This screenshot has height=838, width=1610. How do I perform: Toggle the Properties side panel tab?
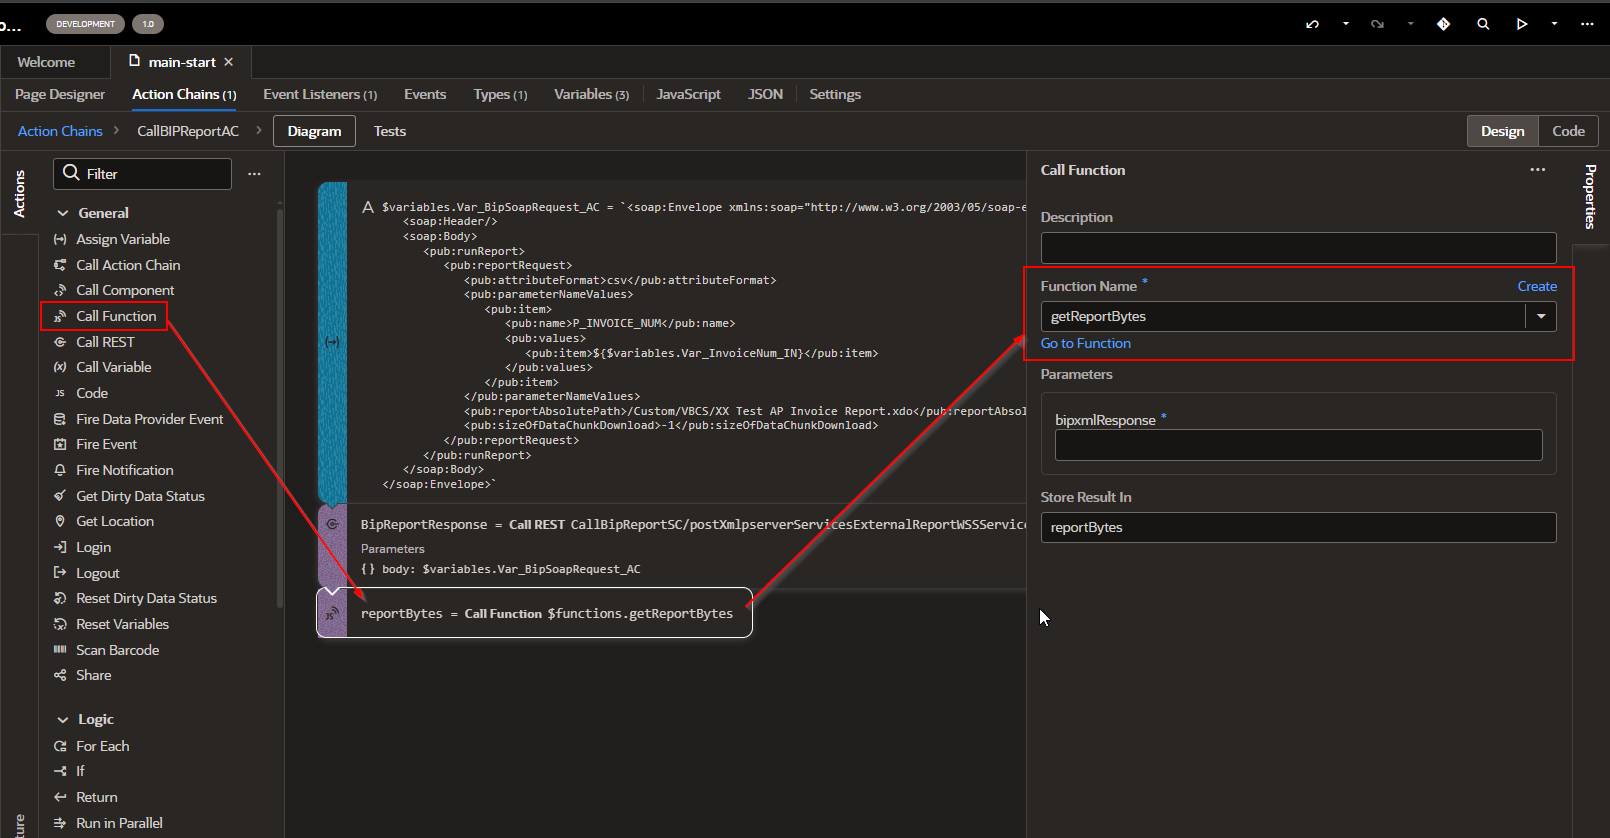(1590, 196)
